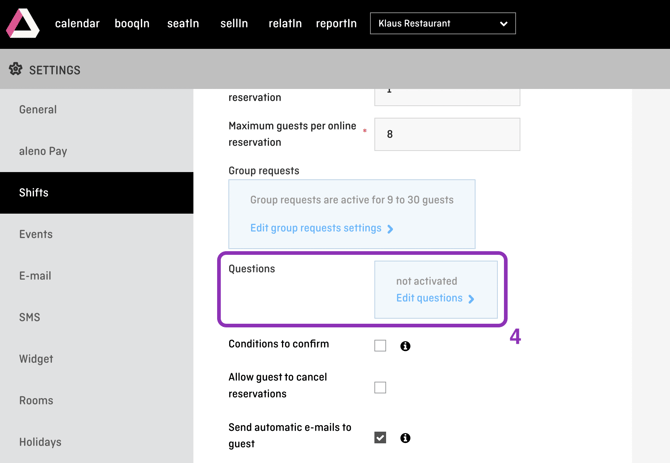Open reportIn in top navigation
This screenshot has width=670, height=463.
coord(336,23)
